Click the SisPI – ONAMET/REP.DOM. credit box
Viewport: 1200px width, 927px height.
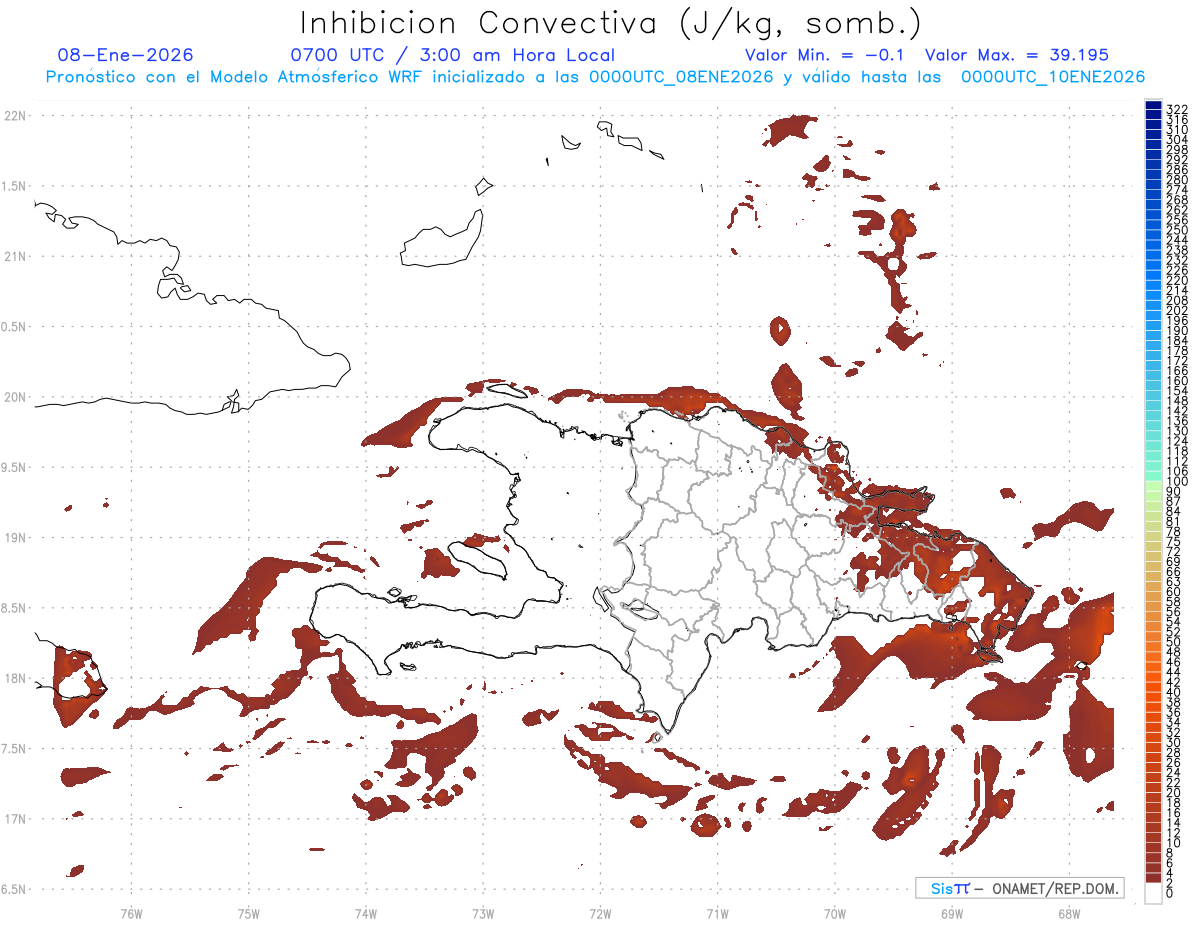pos(1020,888)
